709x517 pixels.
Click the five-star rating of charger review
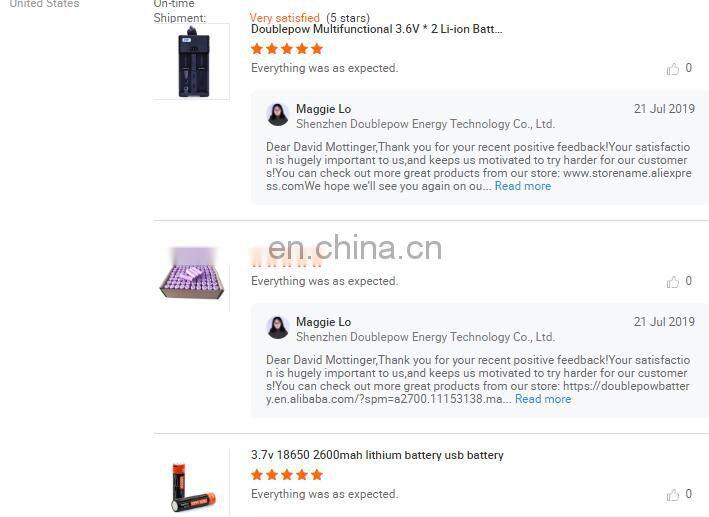pyautogui.click(x=287, y=49)
